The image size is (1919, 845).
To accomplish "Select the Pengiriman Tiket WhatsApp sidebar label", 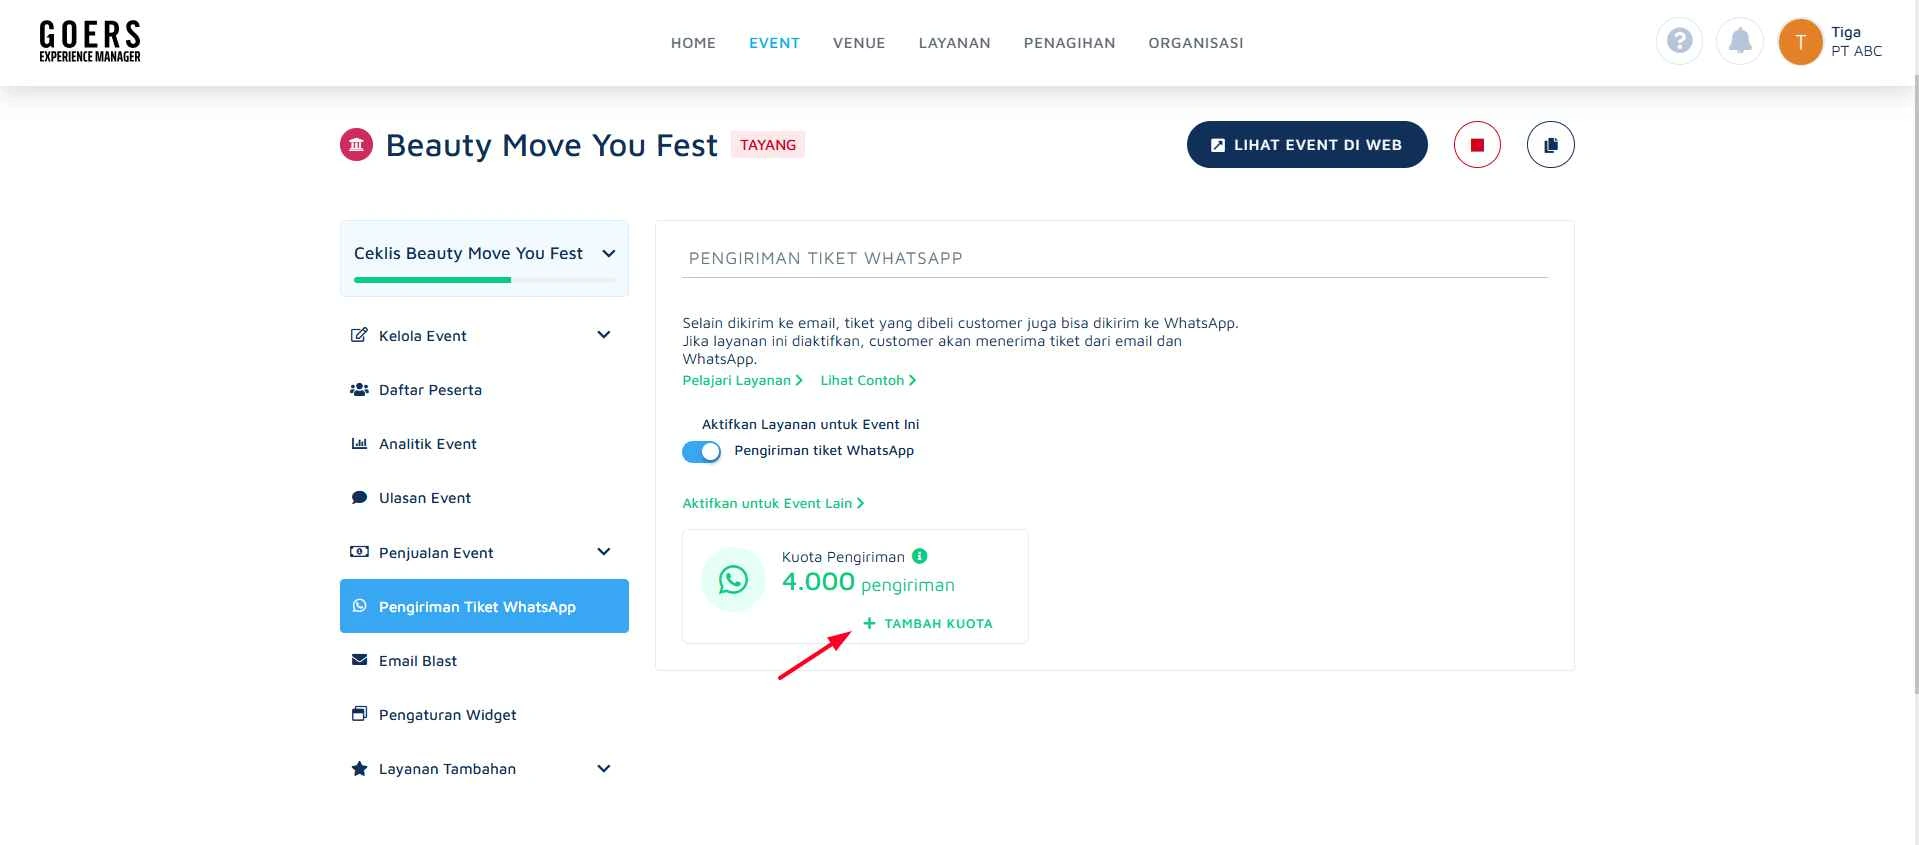I will point(477,607).
